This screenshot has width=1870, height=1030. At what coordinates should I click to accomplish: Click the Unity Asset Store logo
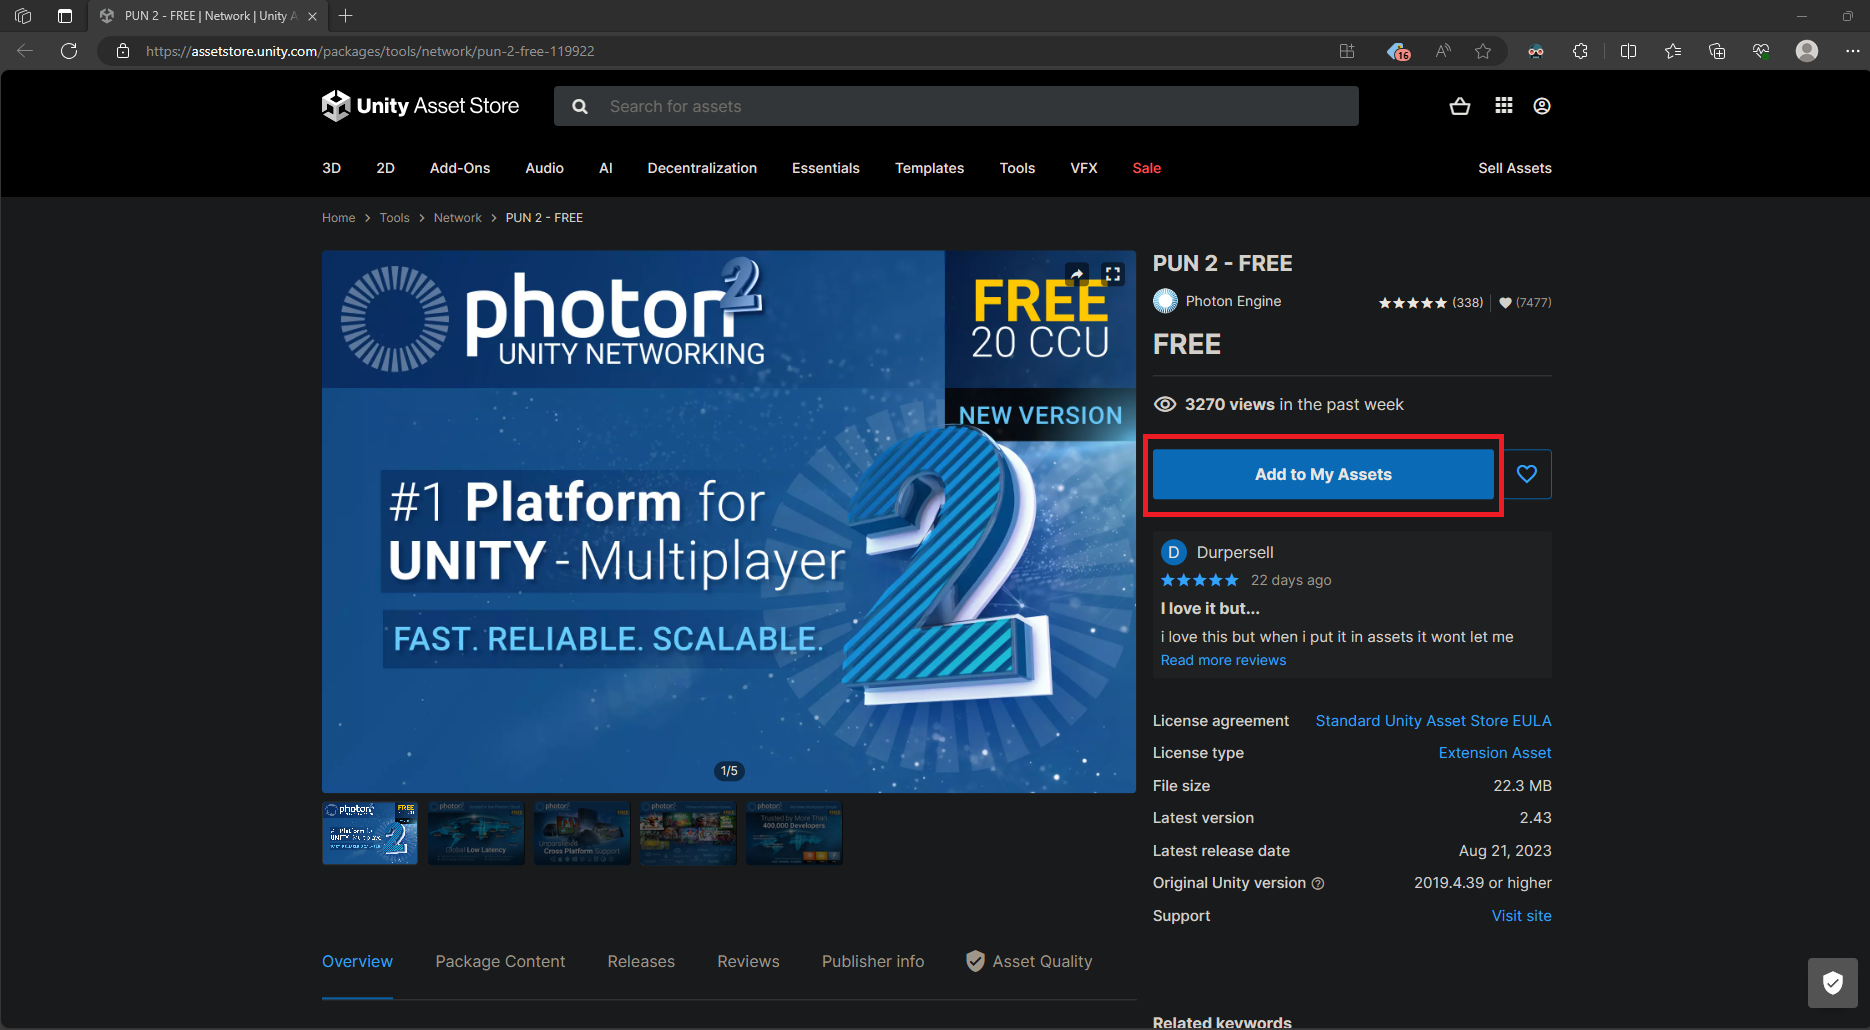click(x=420, y=105)
